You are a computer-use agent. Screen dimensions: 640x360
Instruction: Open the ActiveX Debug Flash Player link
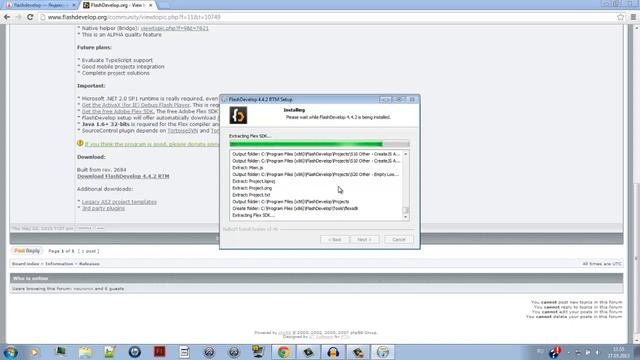(x=136, y=105)
